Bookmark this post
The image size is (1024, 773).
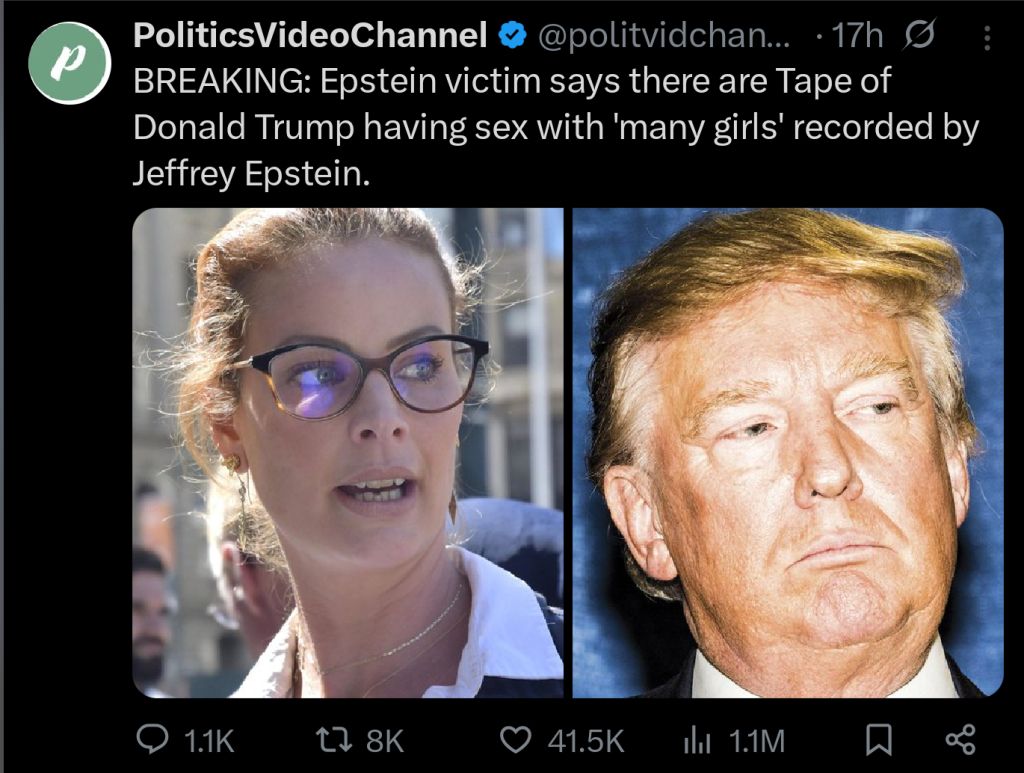[x=878, y=740]
